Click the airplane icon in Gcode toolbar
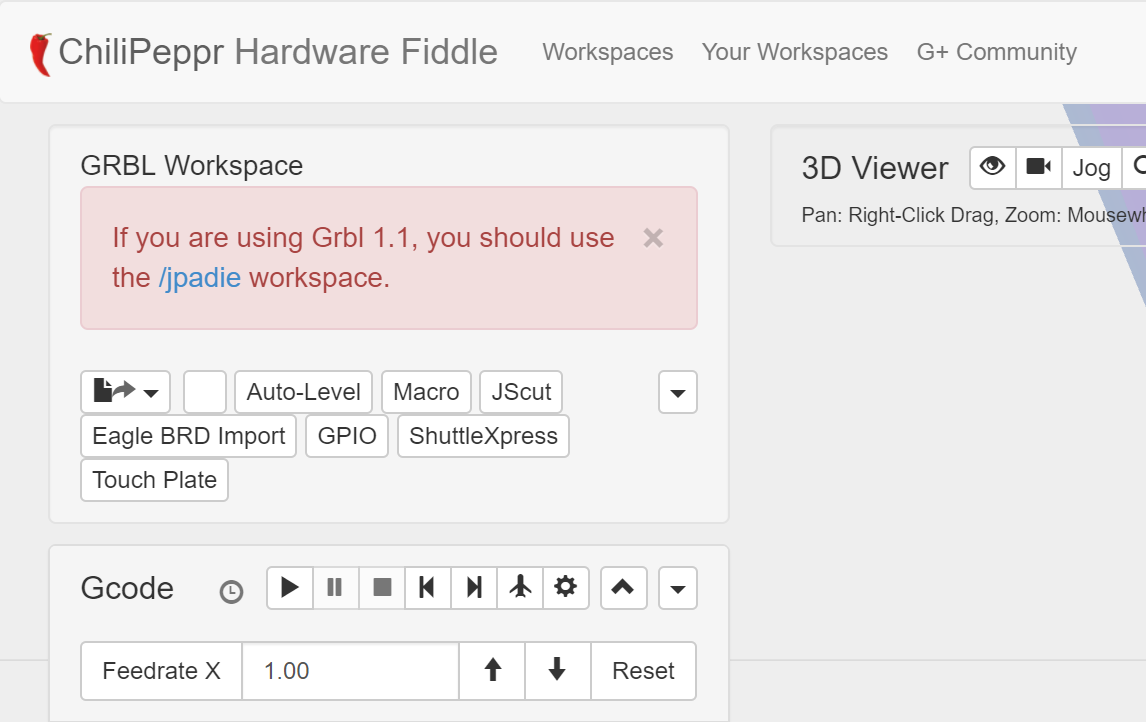This screenshot has width=1146, height=722. tap(520, 588)
